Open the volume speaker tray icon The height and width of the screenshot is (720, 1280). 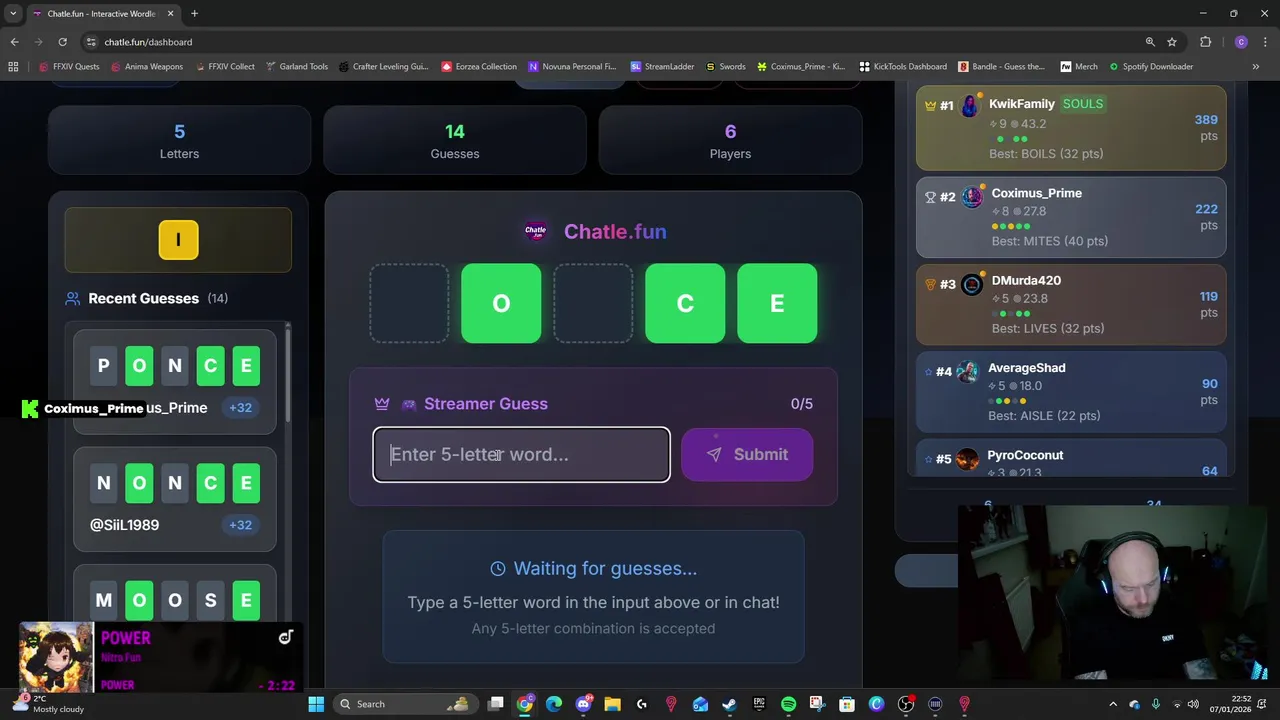tap(1193, 704)
